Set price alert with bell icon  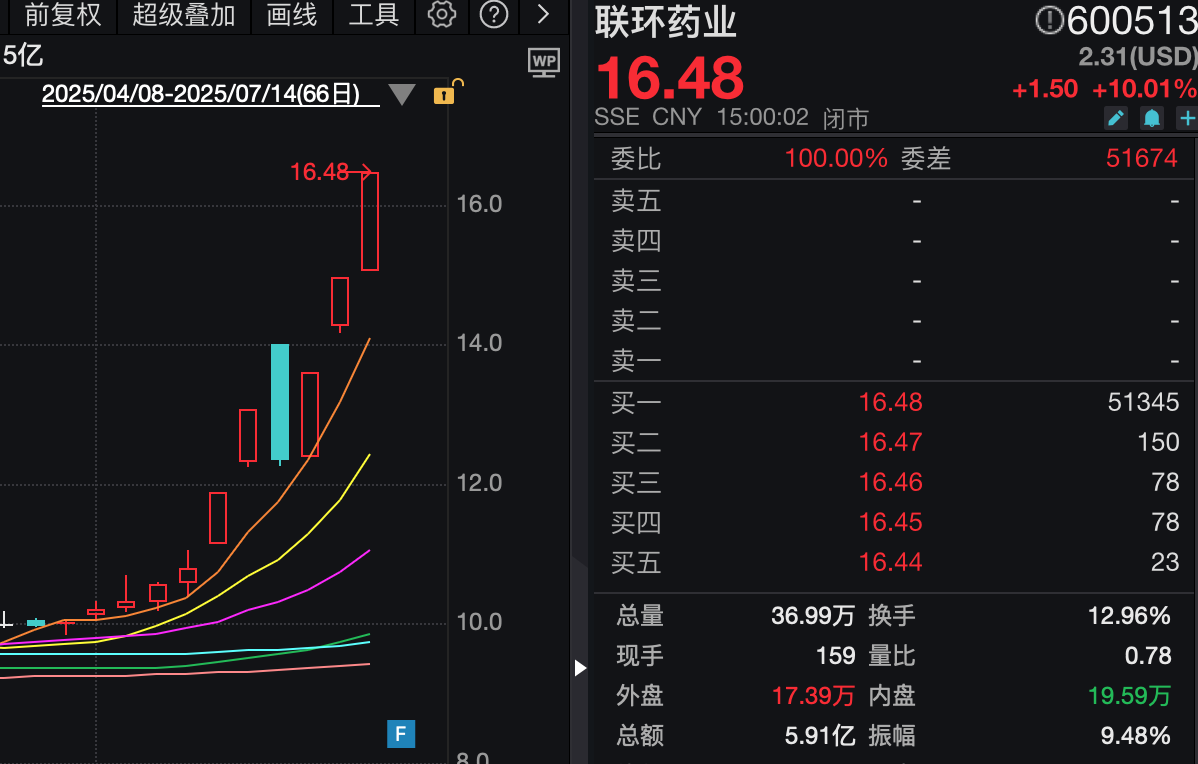coord(1151,118)
